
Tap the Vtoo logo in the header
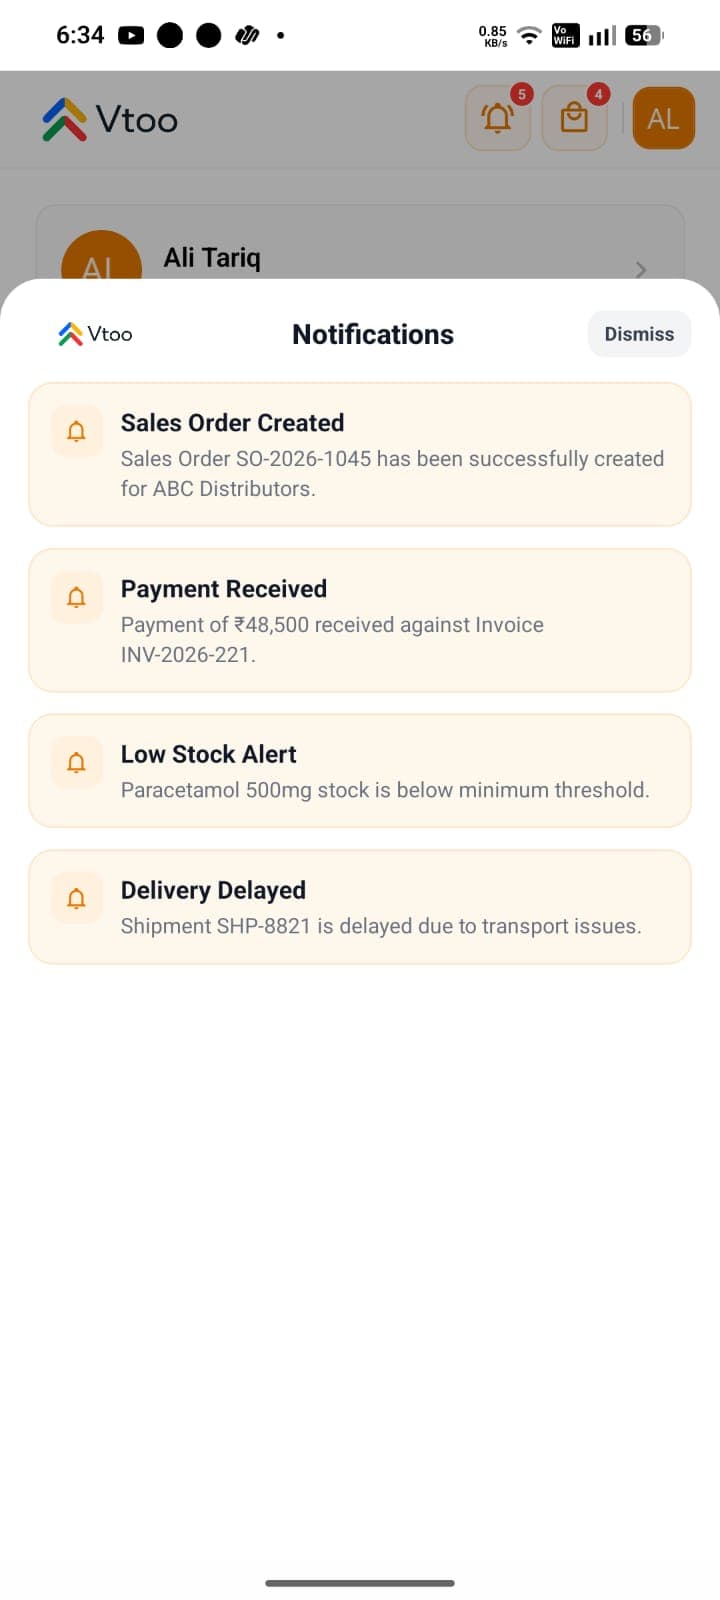click(110, 119)
